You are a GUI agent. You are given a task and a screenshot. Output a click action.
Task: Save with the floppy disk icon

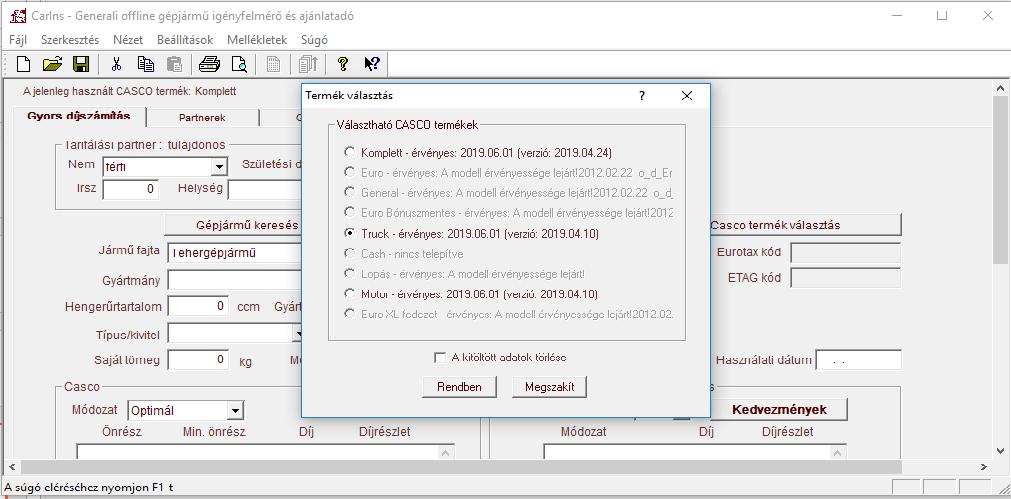(x=81, y=63)
